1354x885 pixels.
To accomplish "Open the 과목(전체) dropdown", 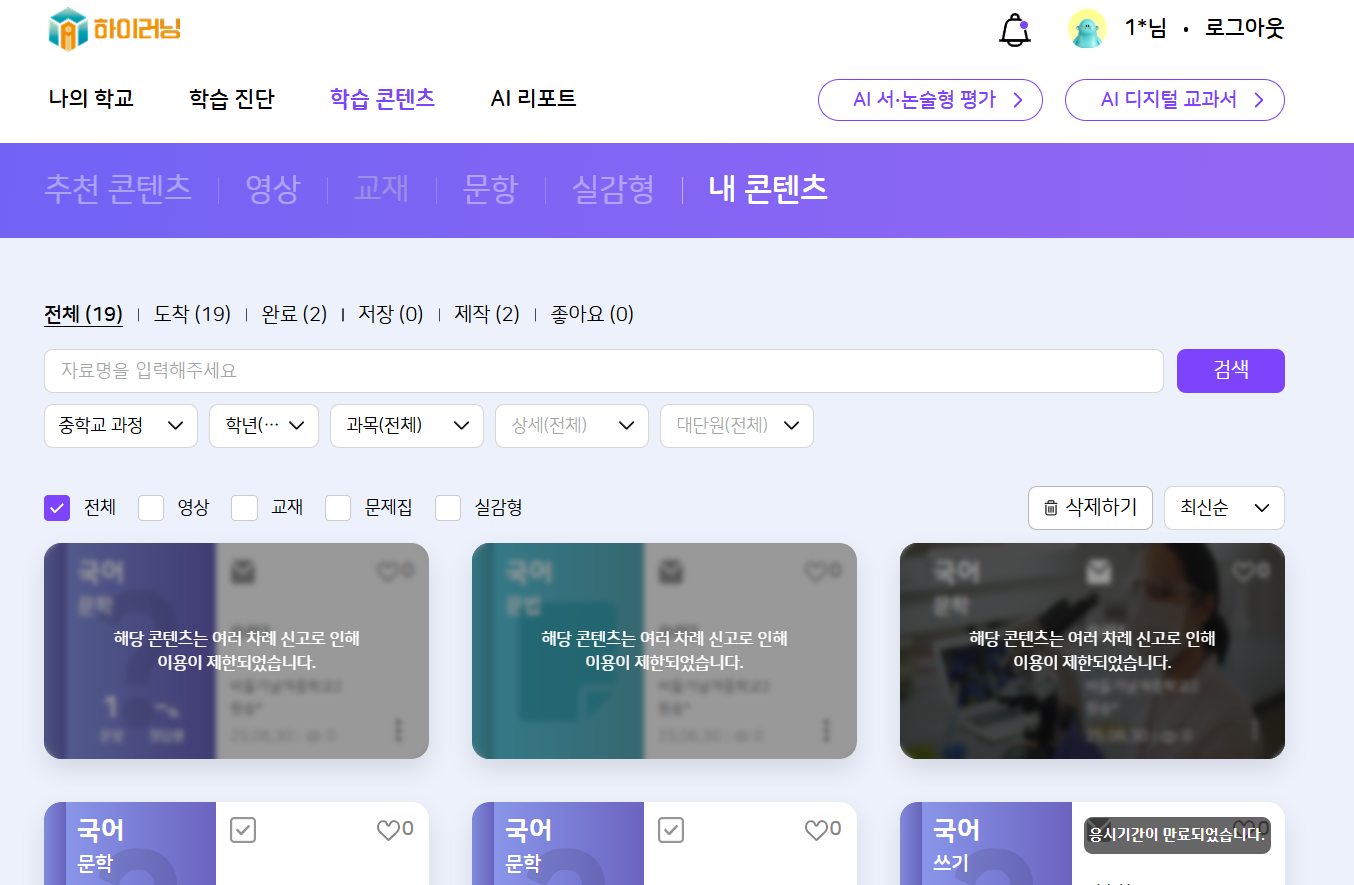I will (407, 426).
